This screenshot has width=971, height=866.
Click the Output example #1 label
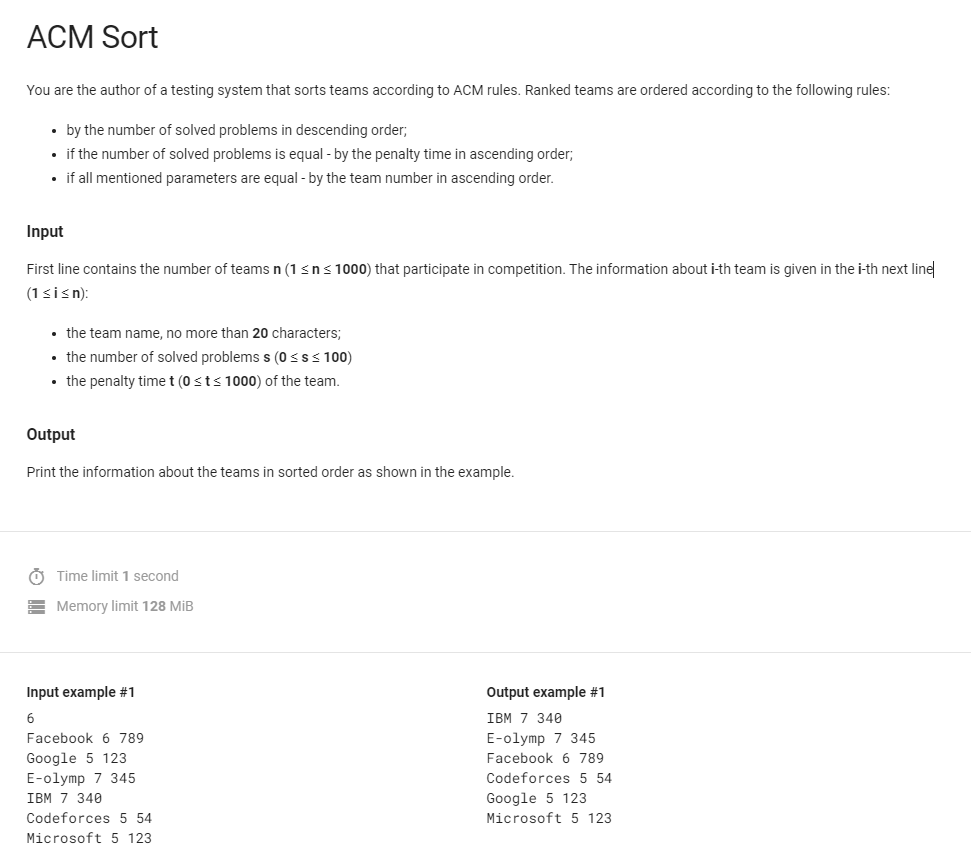pos(546,692)
